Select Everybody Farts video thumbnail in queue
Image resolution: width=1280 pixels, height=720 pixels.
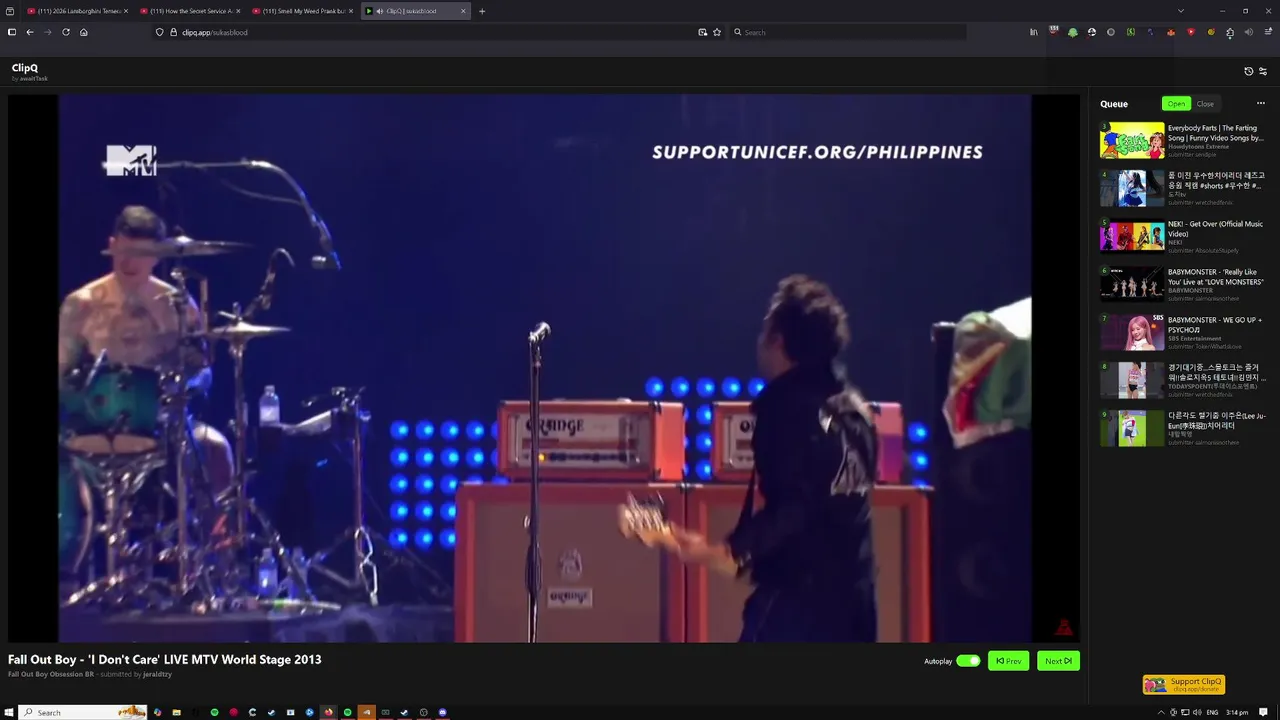pos(1132,141)
